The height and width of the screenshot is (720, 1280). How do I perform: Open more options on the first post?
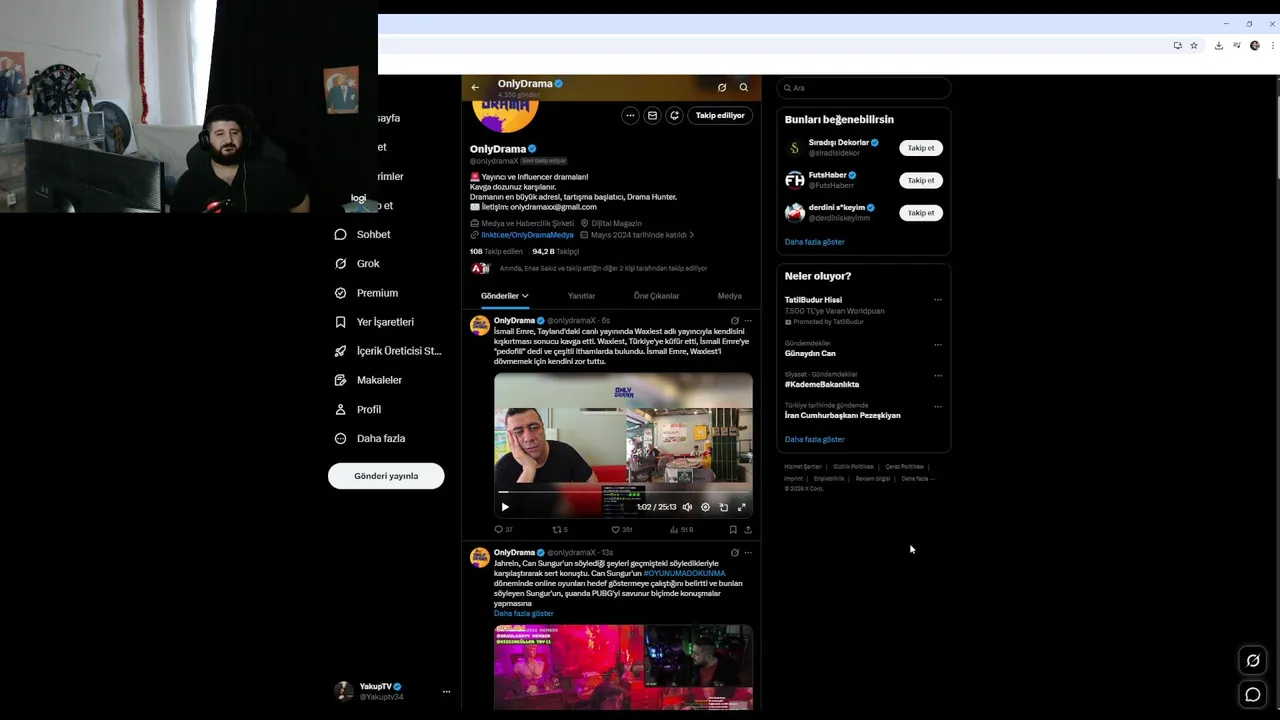[x=748, y=321]
